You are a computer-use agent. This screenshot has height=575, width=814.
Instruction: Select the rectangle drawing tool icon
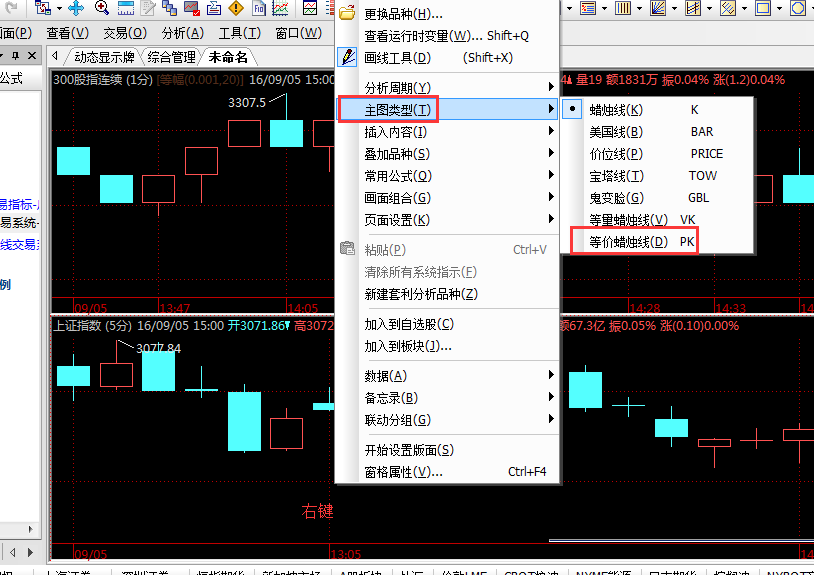[x=762, y=9]
